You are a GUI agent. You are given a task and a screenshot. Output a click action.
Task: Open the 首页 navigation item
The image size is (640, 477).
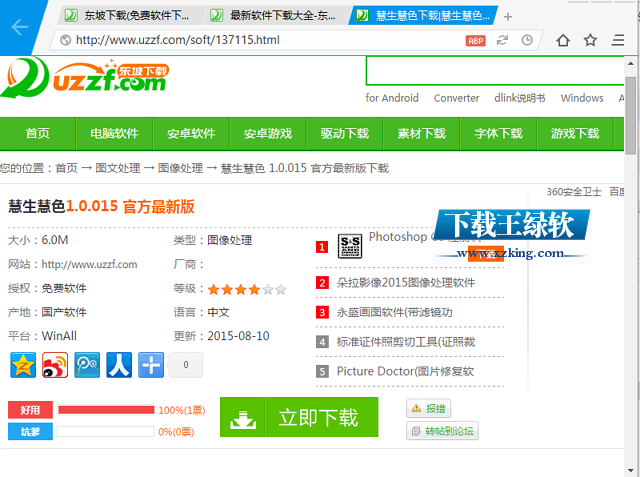[38, 133]
